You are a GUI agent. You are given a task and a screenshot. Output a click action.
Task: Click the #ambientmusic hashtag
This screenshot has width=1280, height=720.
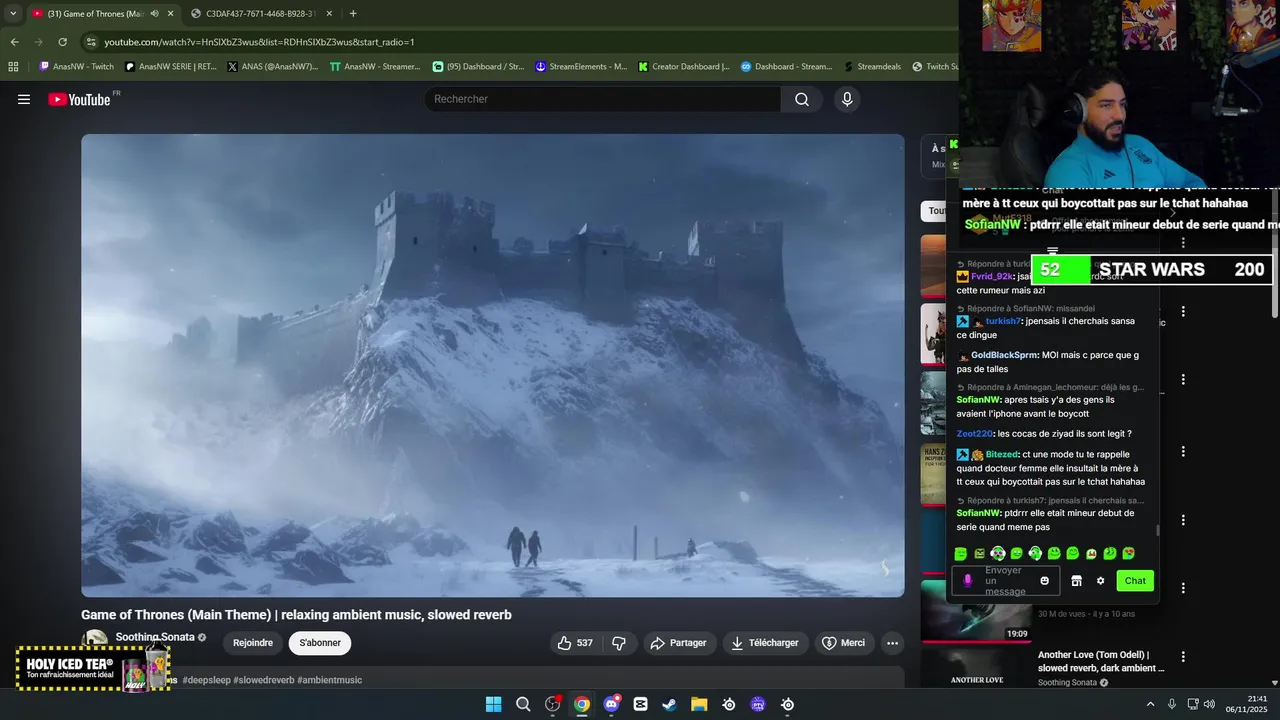[x=330, y=680]
